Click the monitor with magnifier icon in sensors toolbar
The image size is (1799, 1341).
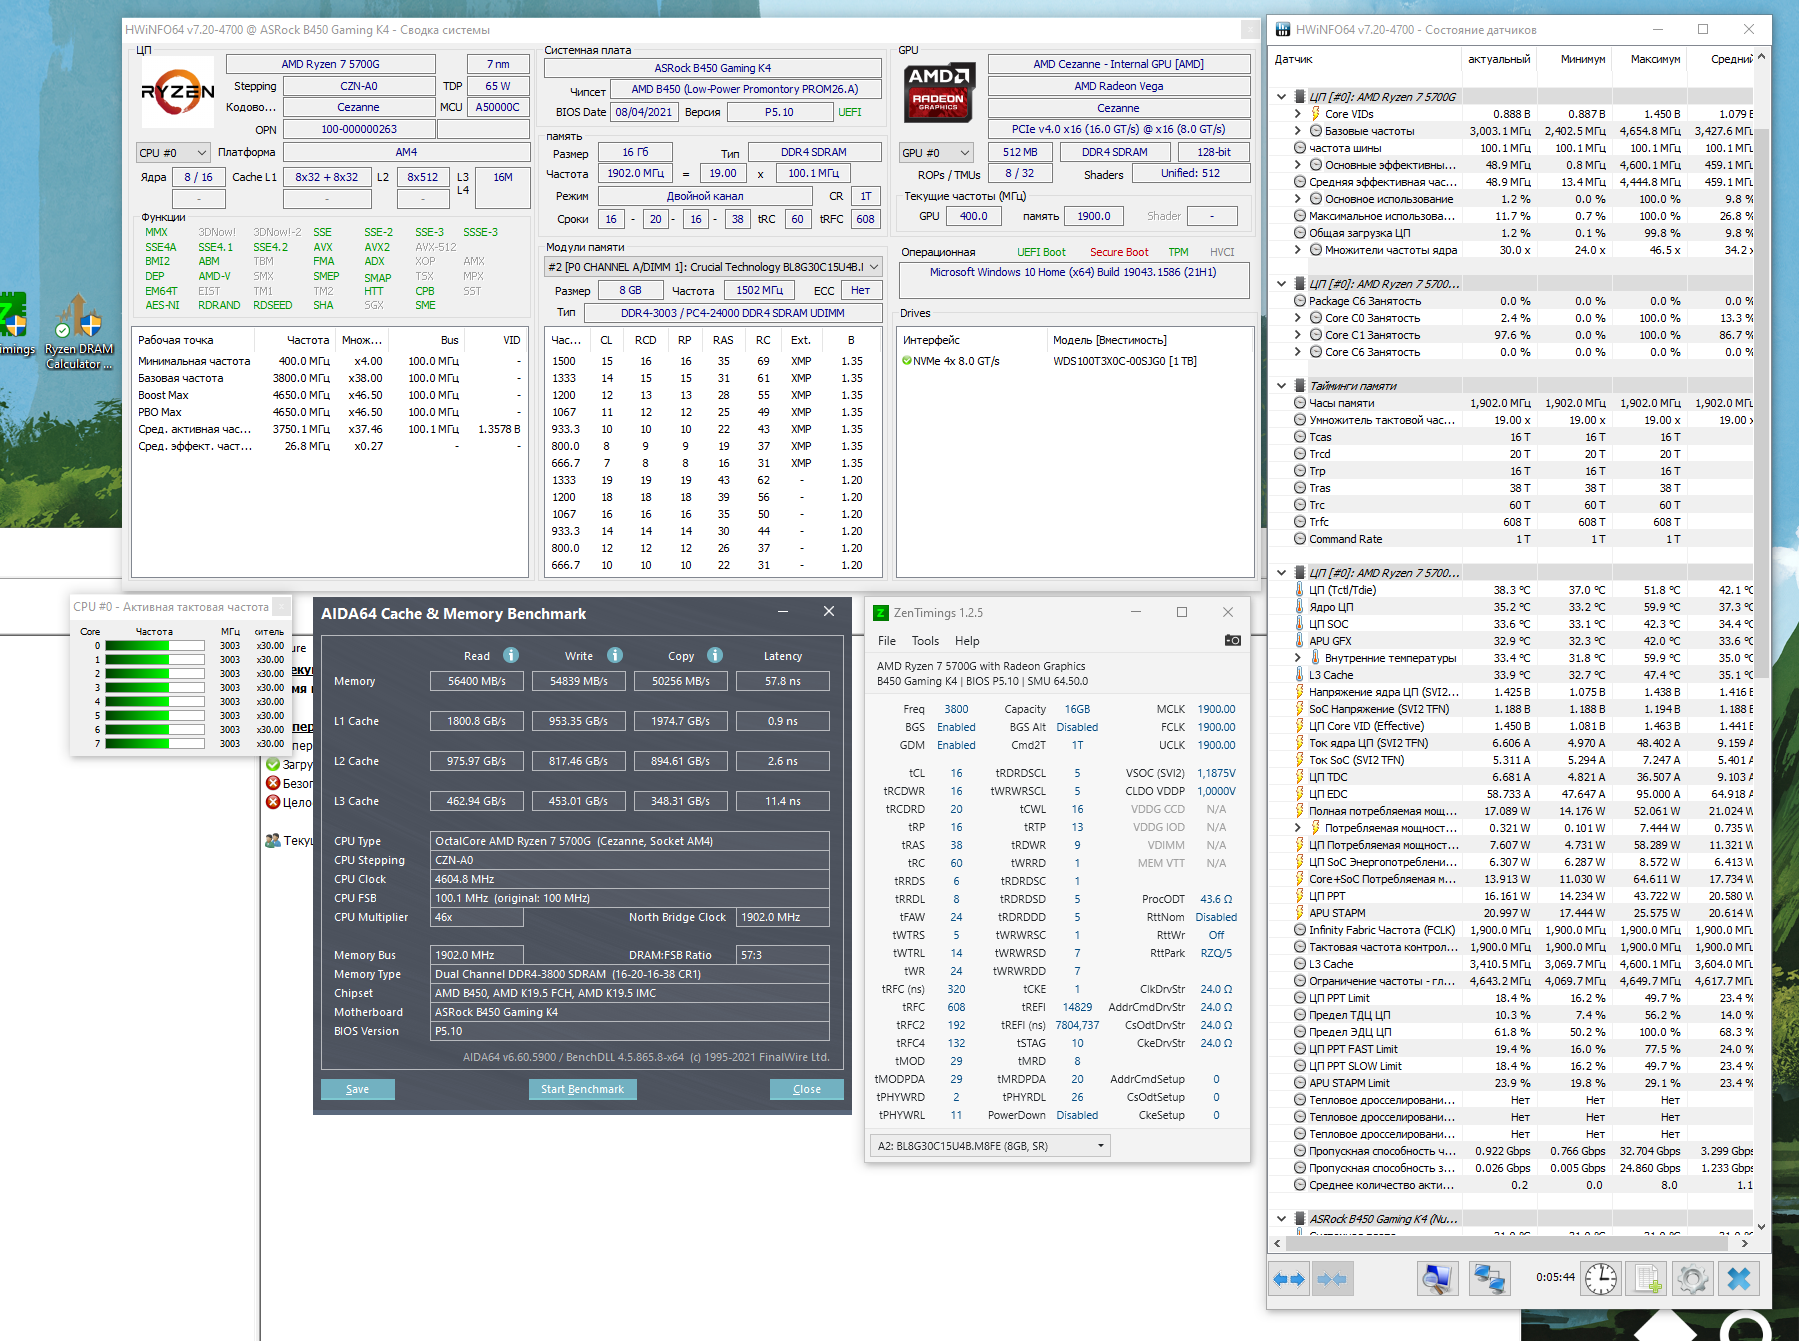click(x=1437, y=1278)
